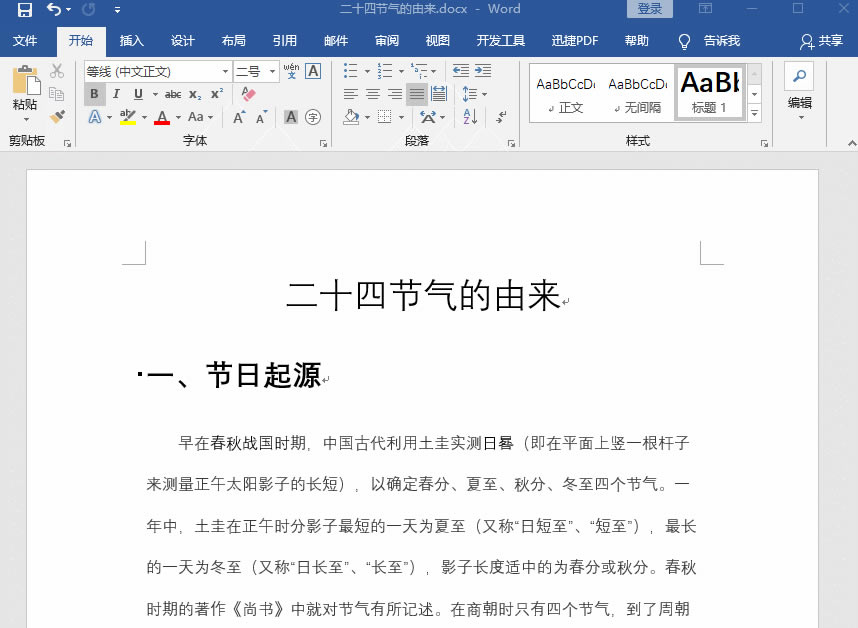Viewport: 858px width, 628px height.
Task: Open the phonetic guide (wén) tool
Action: point(291,71)
